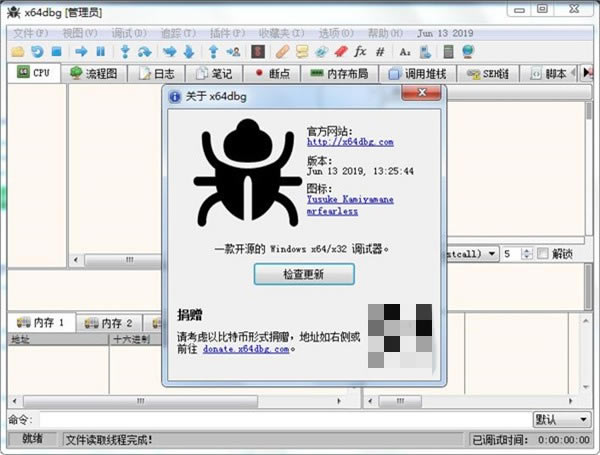Open the 插件(P) menu
The image size is (600, 455).
pos(227,33)
